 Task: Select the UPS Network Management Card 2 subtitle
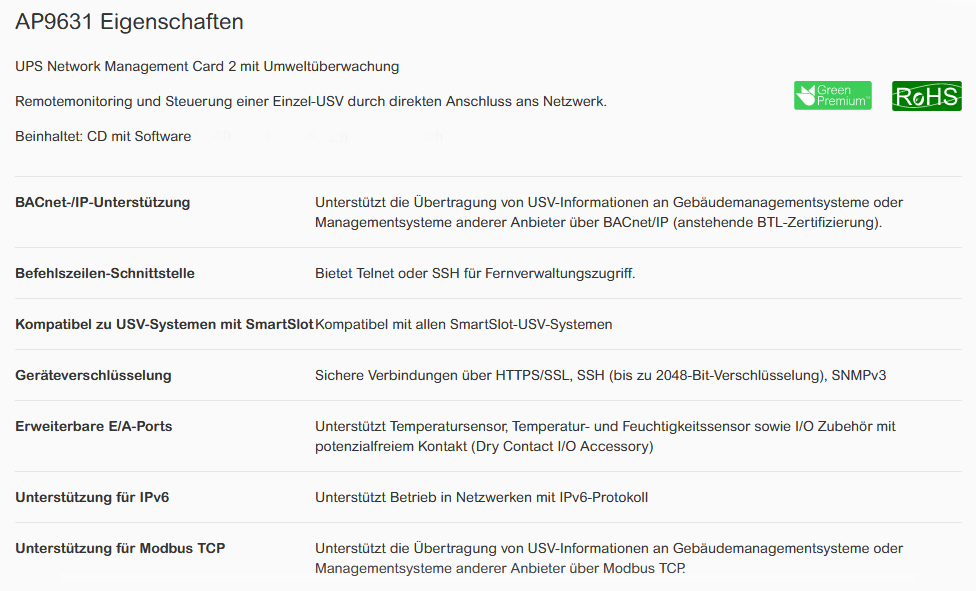207,66
